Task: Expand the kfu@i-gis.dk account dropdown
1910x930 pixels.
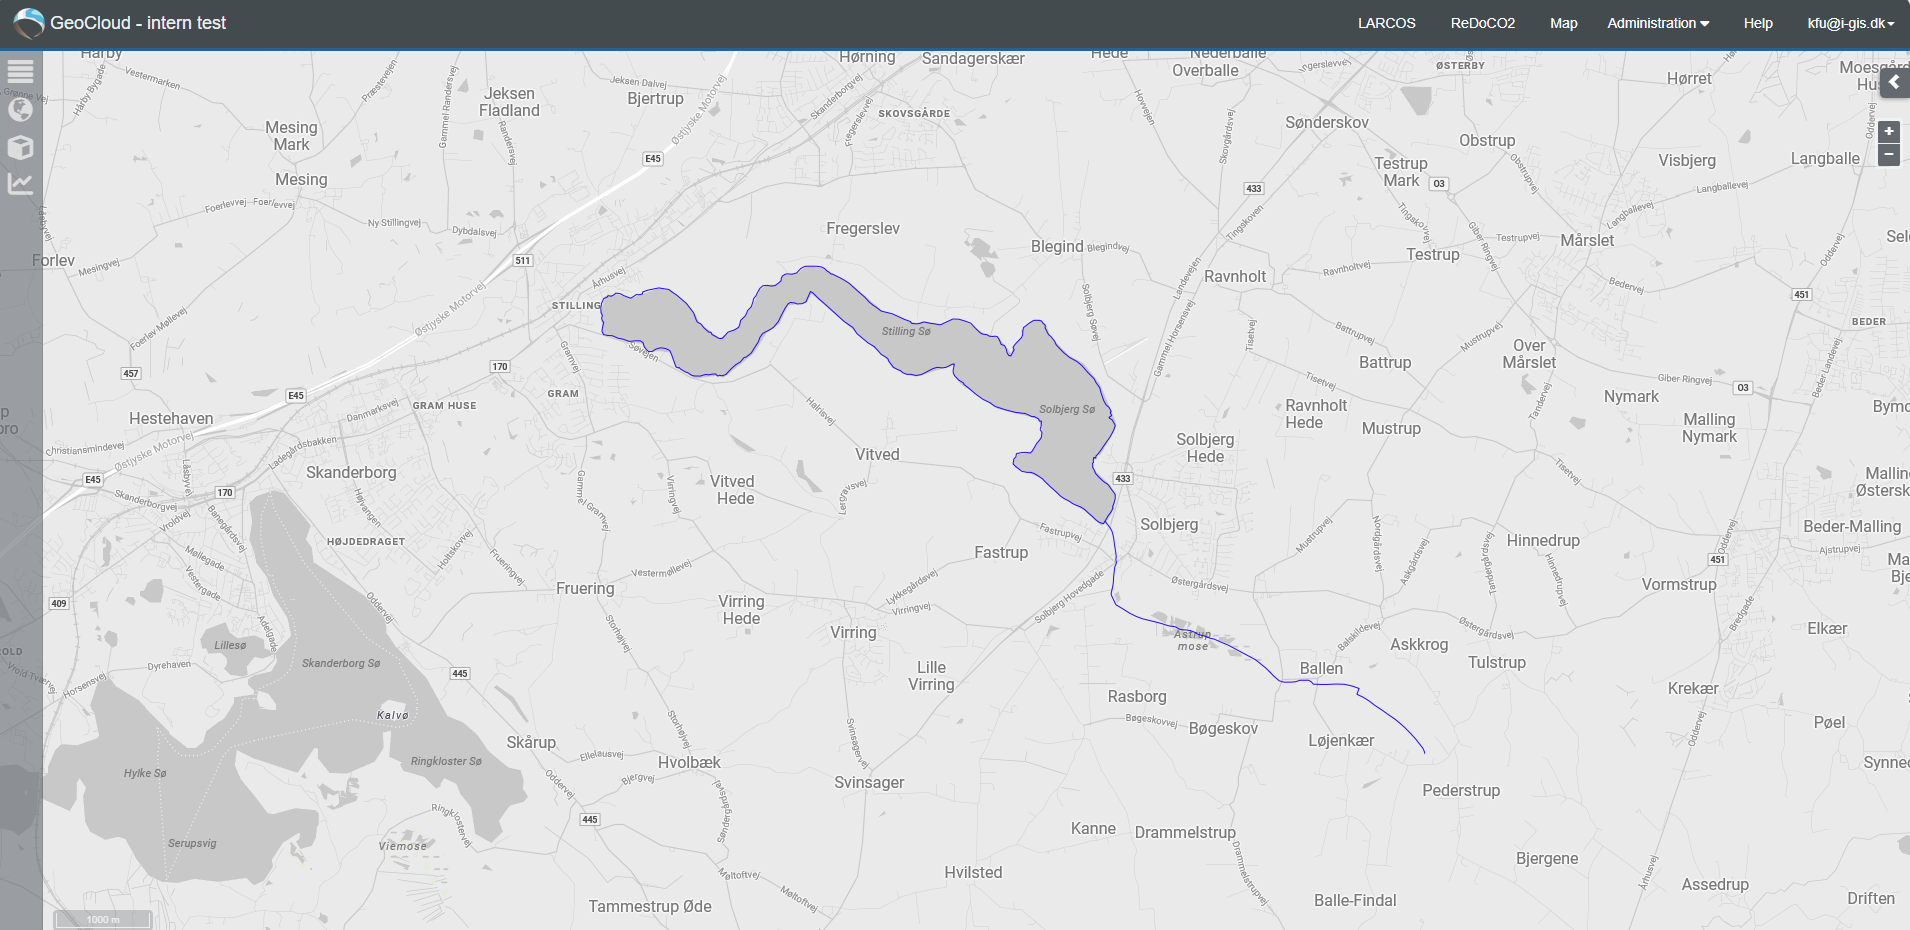Action: coord(1851,23)
